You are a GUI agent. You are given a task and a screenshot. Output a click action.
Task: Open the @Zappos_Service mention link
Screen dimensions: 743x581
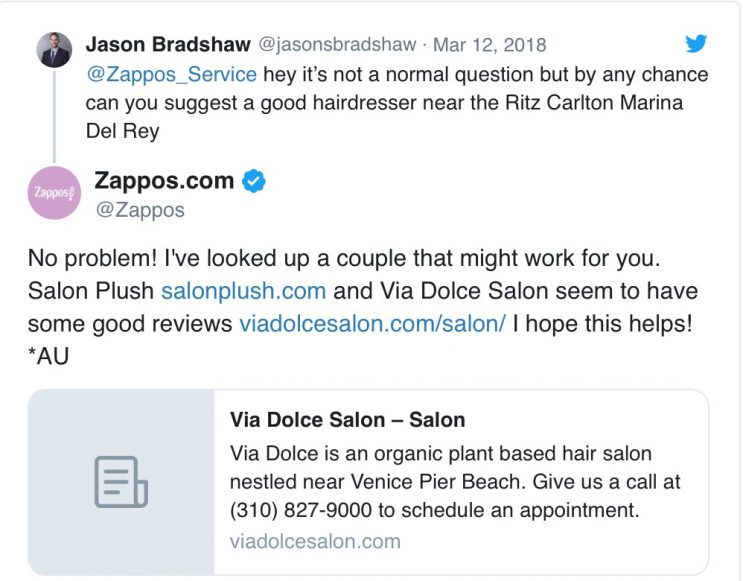point(171,74)
